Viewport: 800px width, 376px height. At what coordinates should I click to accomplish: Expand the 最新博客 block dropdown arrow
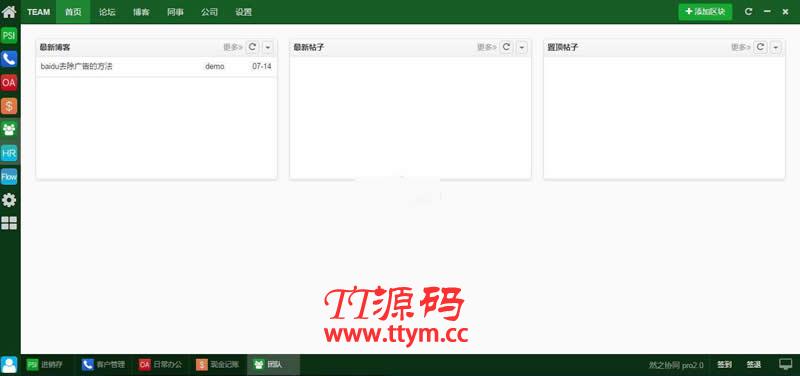point(268,47)
